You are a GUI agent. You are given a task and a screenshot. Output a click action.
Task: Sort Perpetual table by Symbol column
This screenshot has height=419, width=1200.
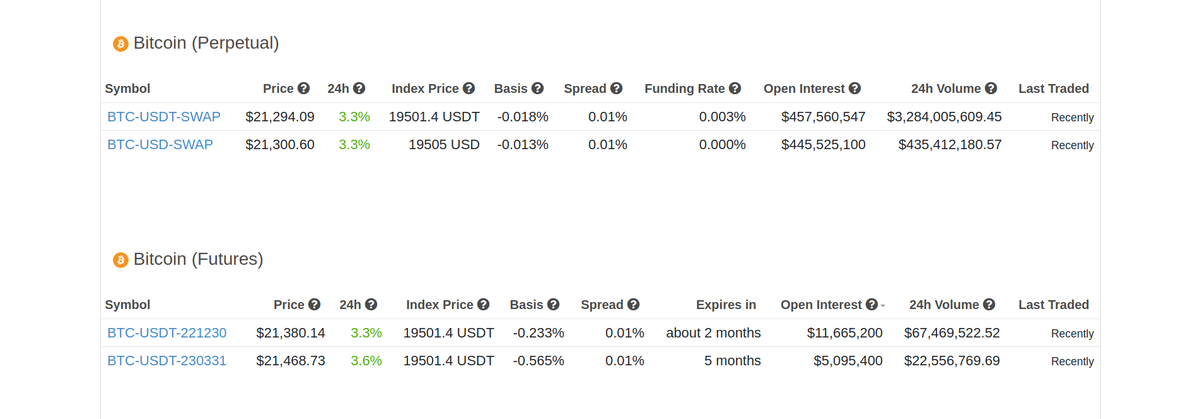128,89
